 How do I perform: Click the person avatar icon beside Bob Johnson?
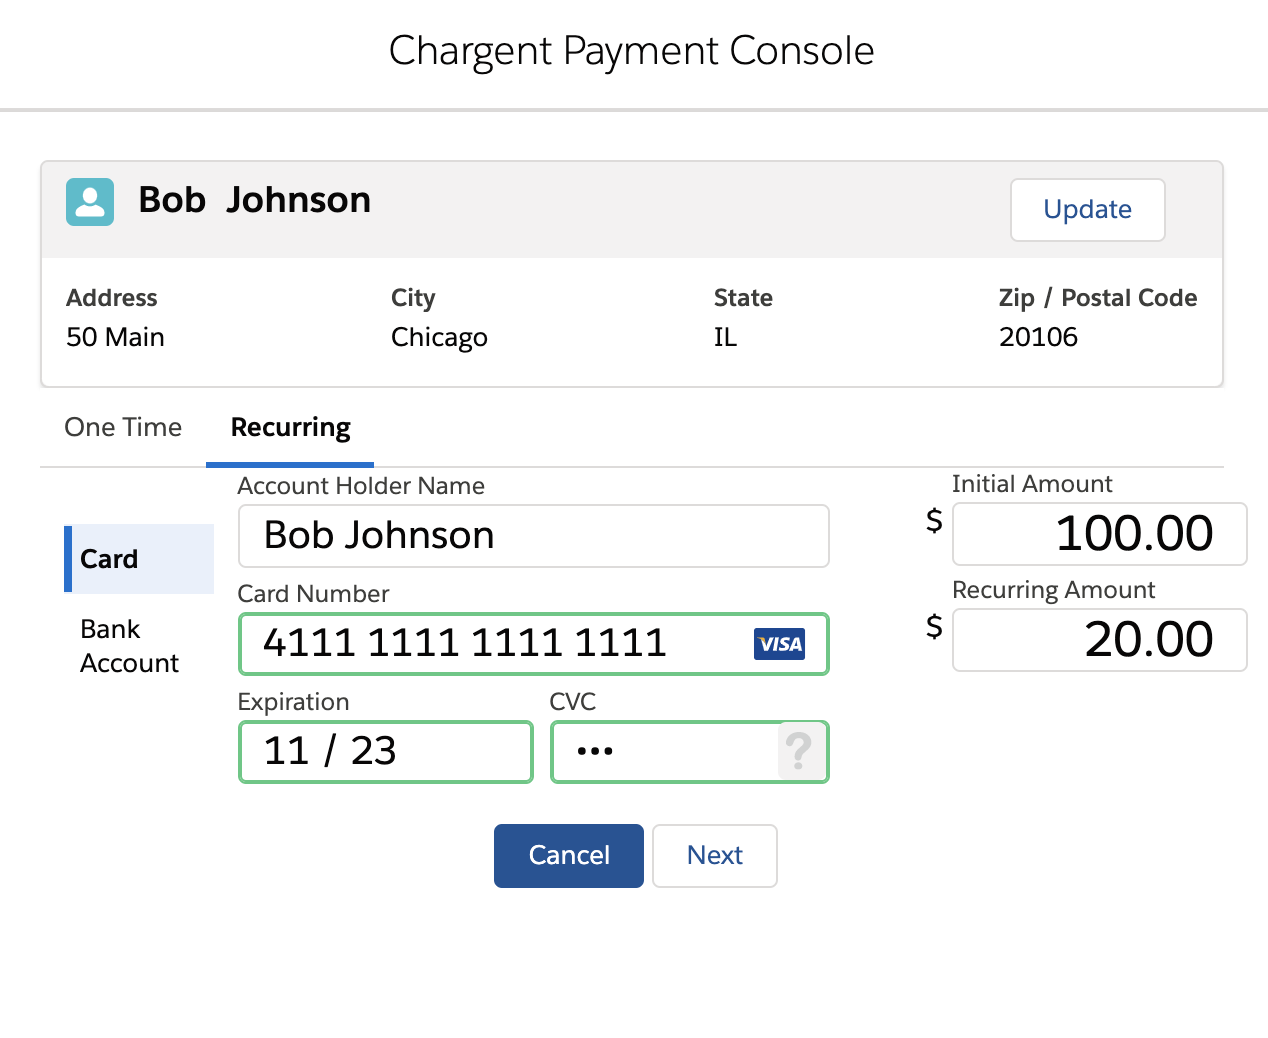click(89, 202)
